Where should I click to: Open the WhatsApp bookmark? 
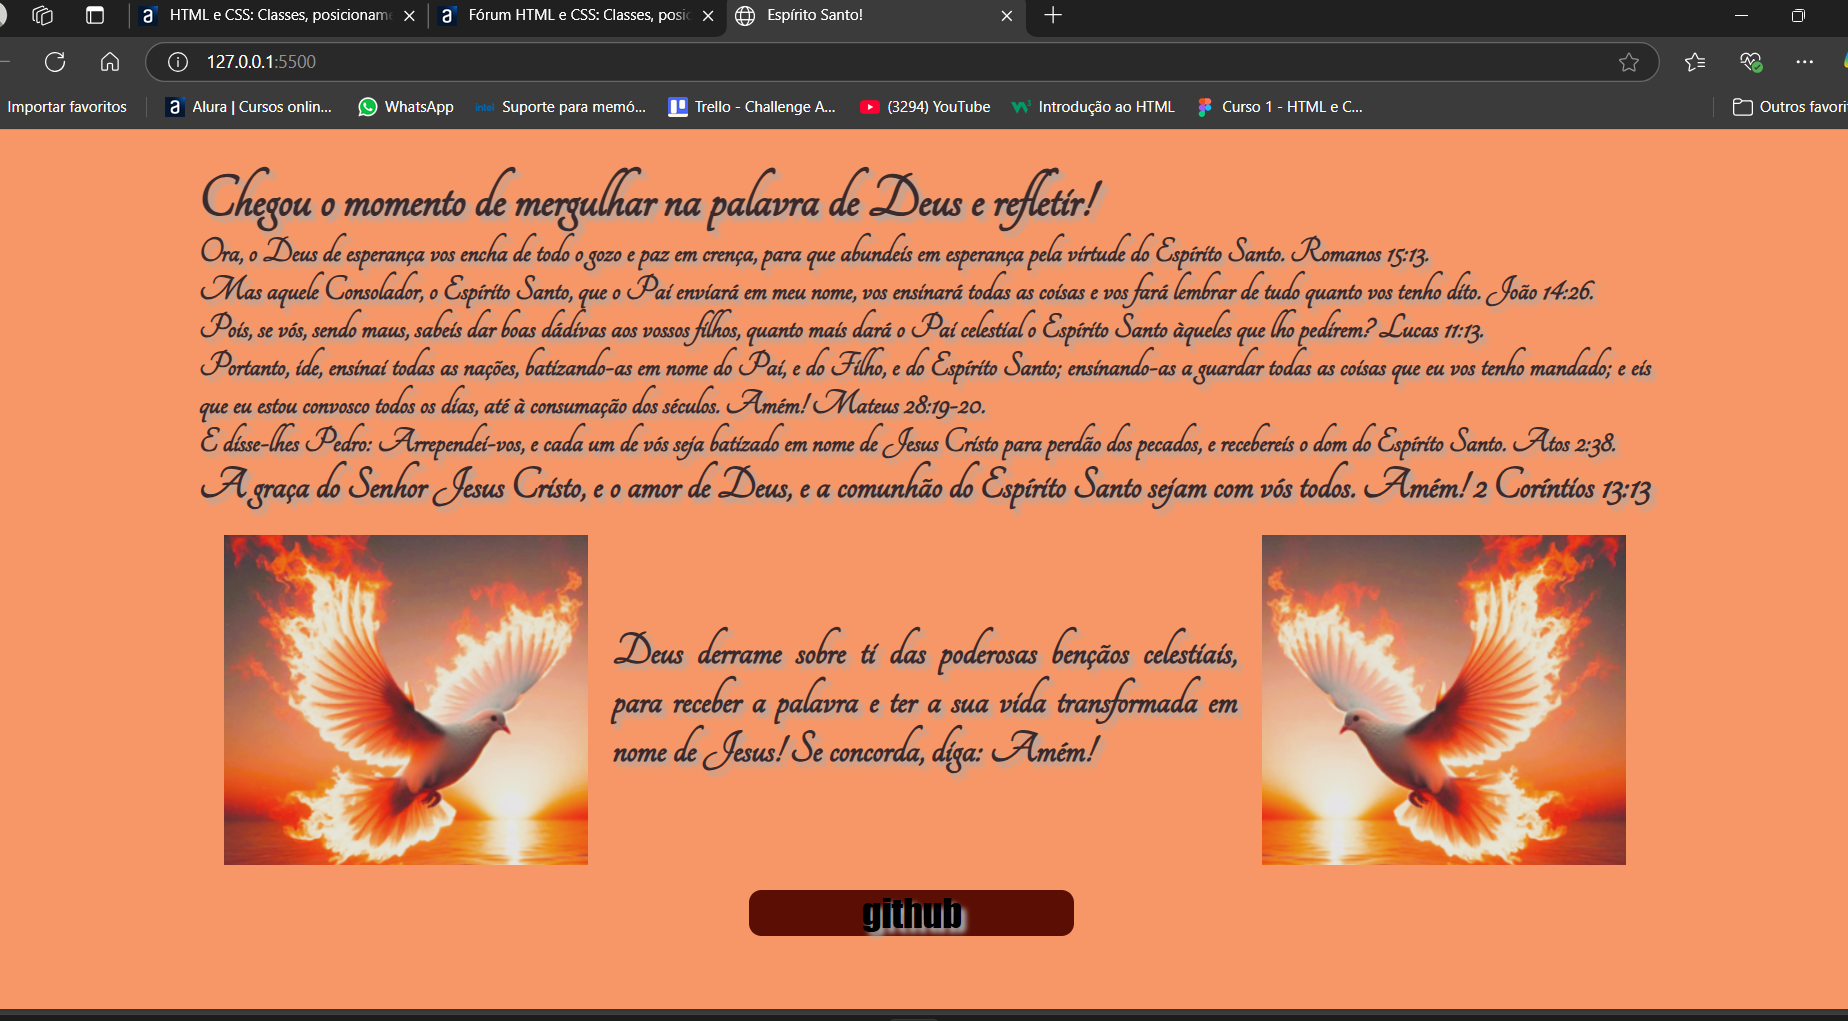(x=406, y=107)
